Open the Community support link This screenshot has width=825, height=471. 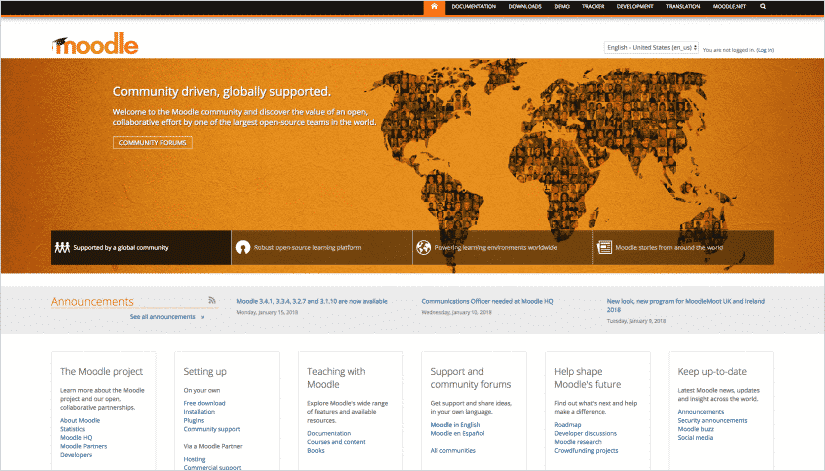coord(212,429)
